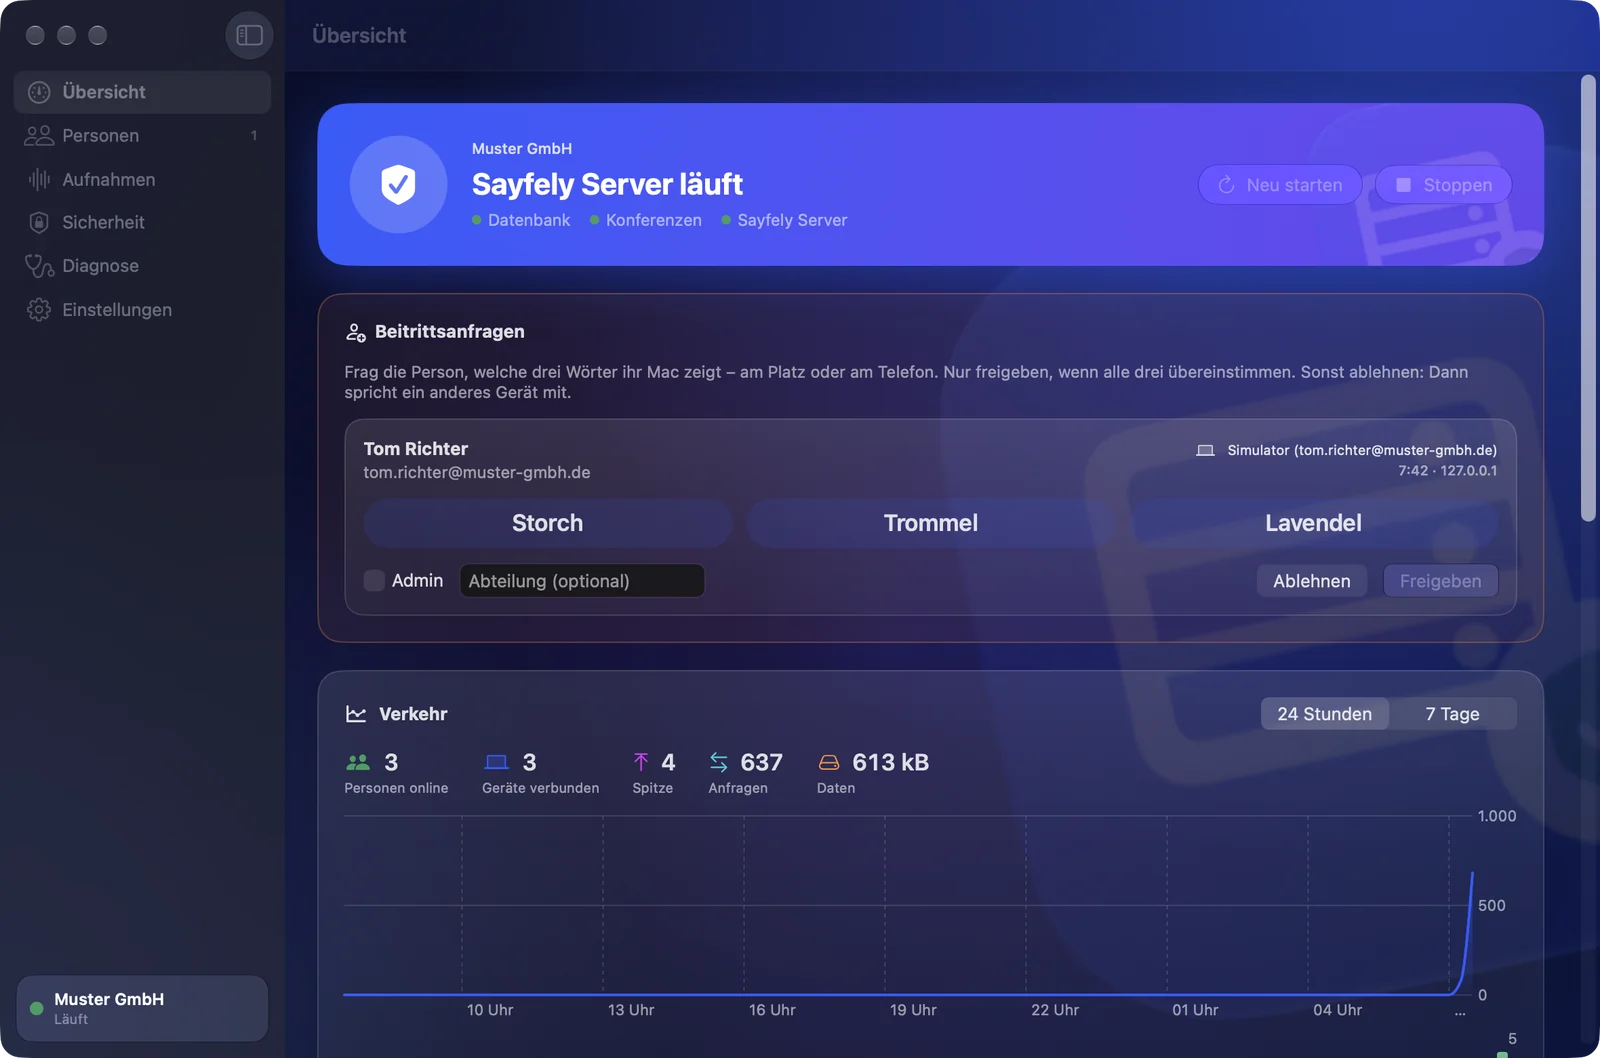Click the verification word Trommel

(x=930, y=523)
